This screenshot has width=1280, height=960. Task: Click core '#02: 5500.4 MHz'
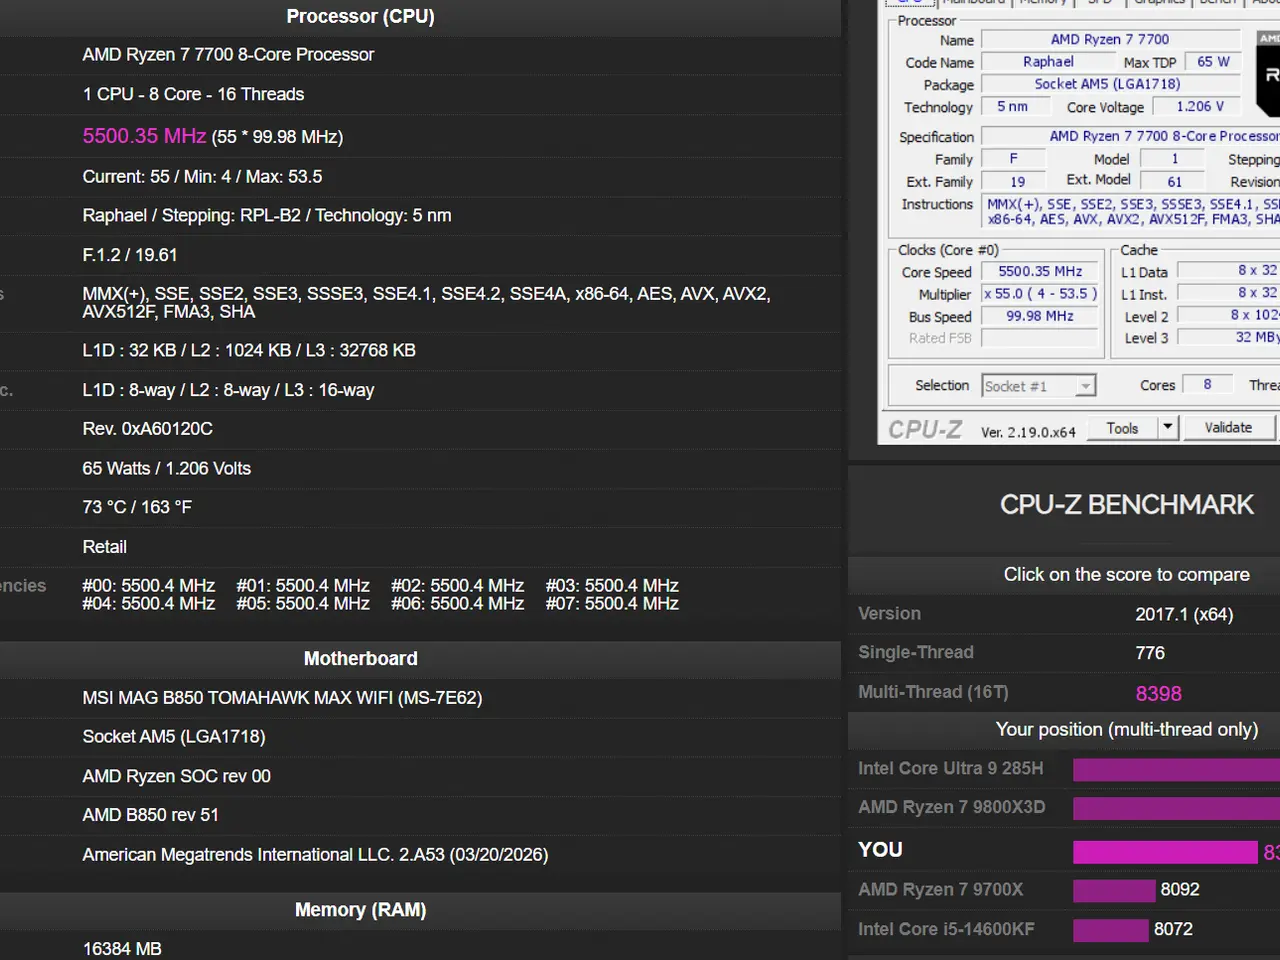(x=458, y=586)
